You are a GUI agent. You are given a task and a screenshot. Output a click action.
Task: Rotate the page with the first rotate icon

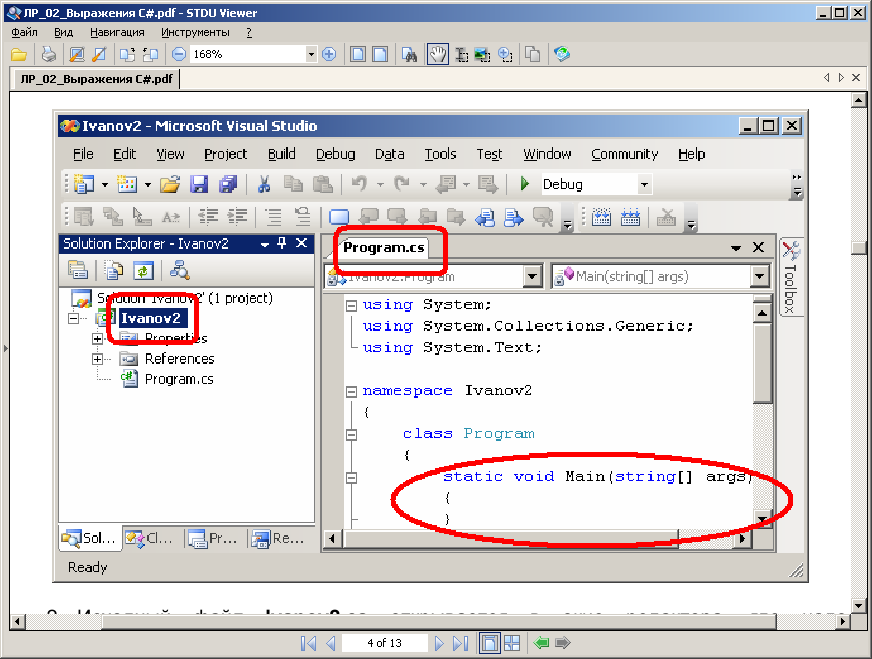(127, 54)
